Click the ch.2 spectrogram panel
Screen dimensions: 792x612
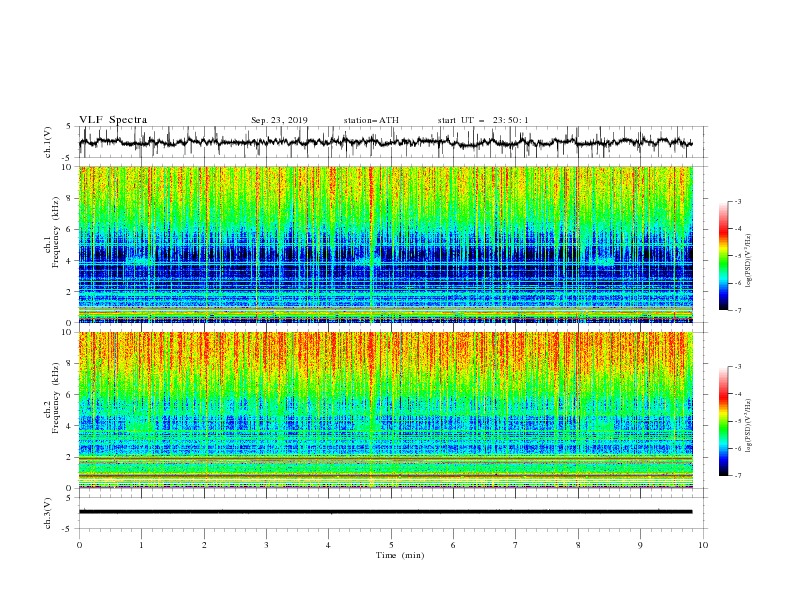(386, 410)
